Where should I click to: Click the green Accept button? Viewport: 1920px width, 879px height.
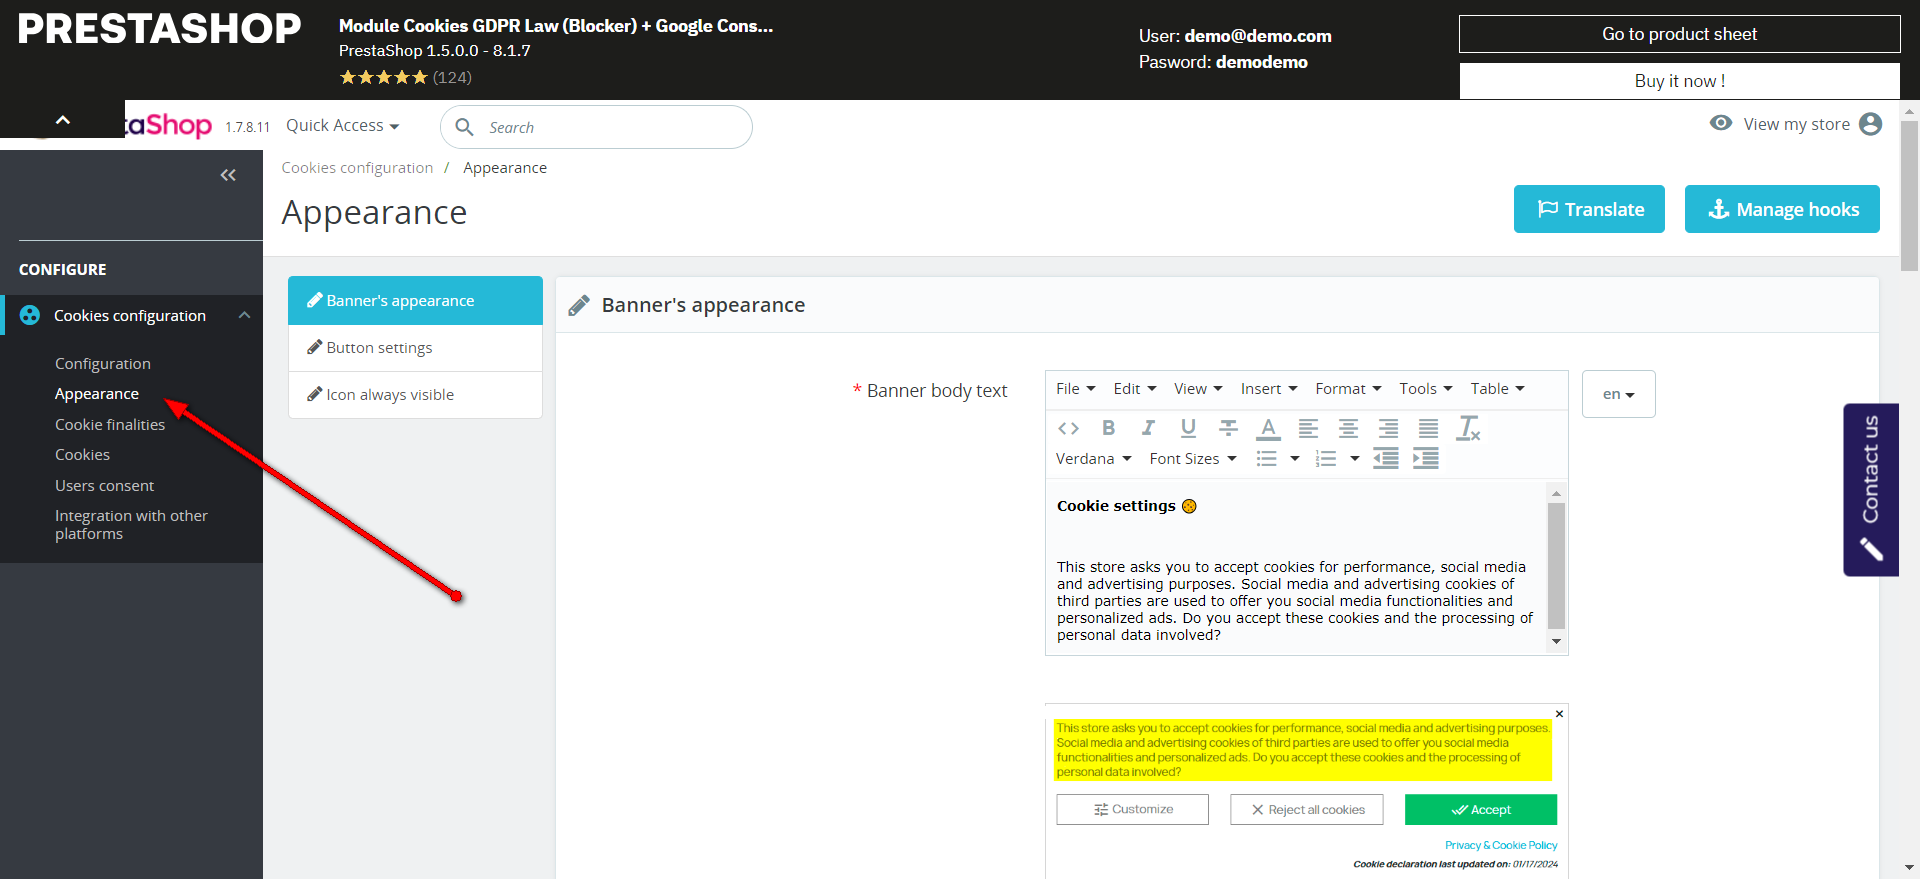tap(1481, 809)
